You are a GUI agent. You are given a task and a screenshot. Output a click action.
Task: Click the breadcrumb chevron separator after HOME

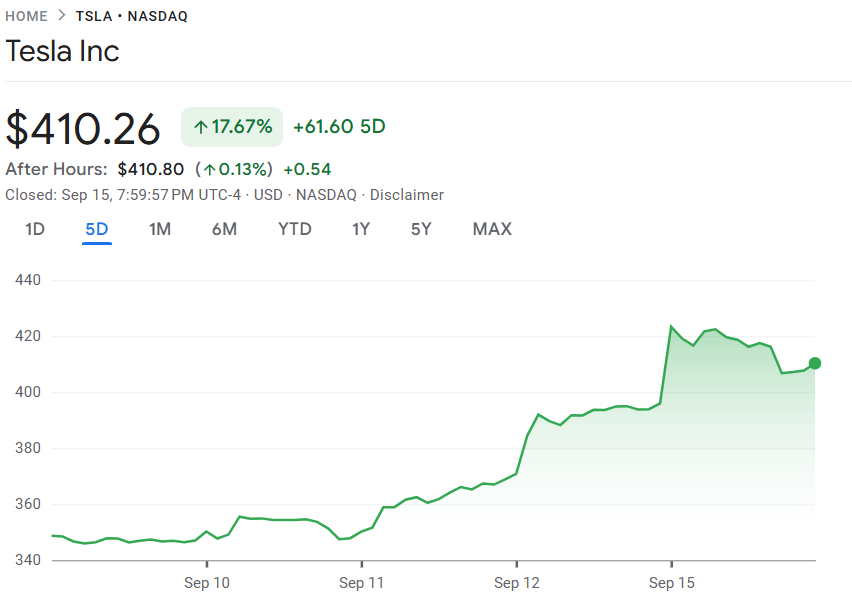click(x=62, y=16)
